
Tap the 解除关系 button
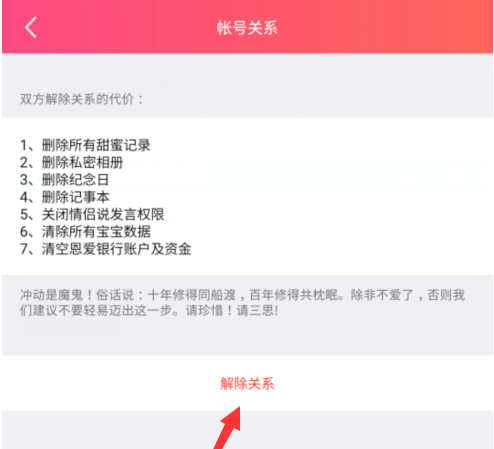(247, 384)
